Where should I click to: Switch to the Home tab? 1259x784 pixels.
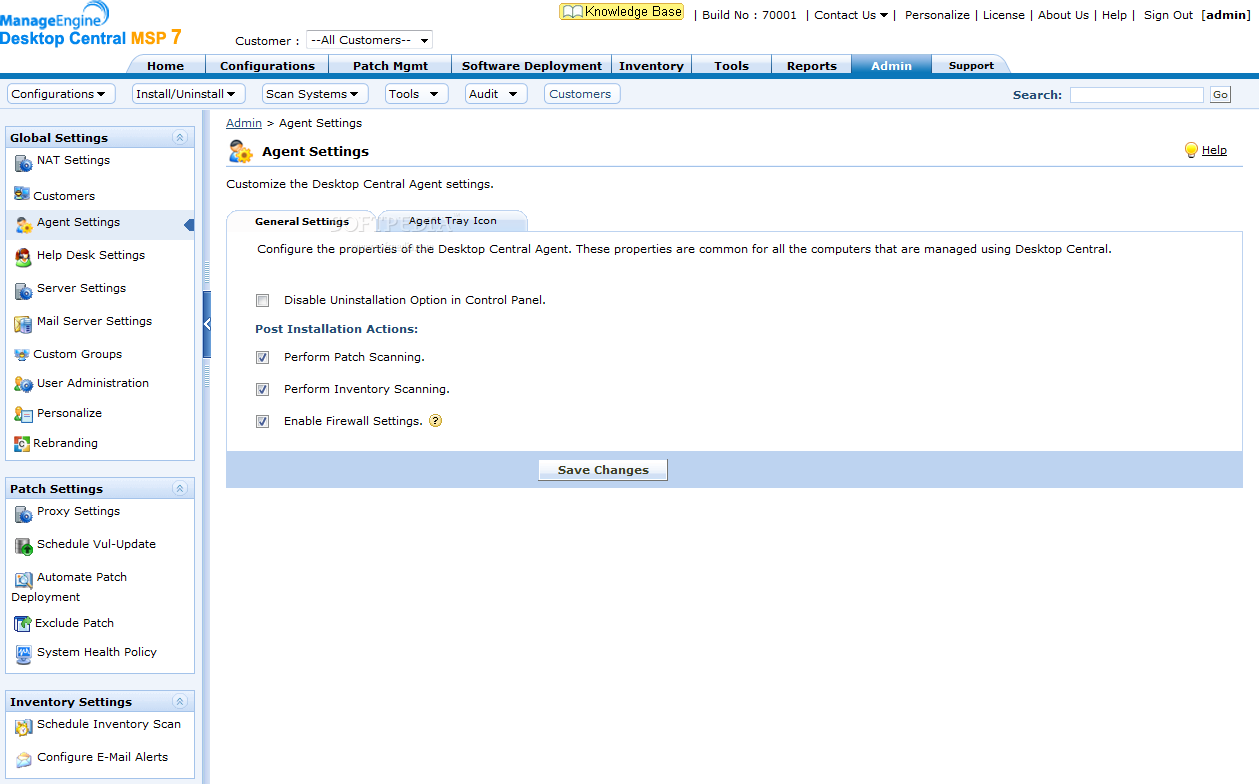coord(165,66)
